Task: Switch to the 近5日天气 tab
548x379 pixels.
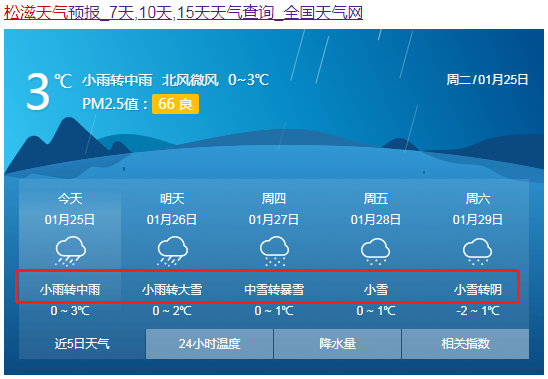Action: [x=82, y=344]
